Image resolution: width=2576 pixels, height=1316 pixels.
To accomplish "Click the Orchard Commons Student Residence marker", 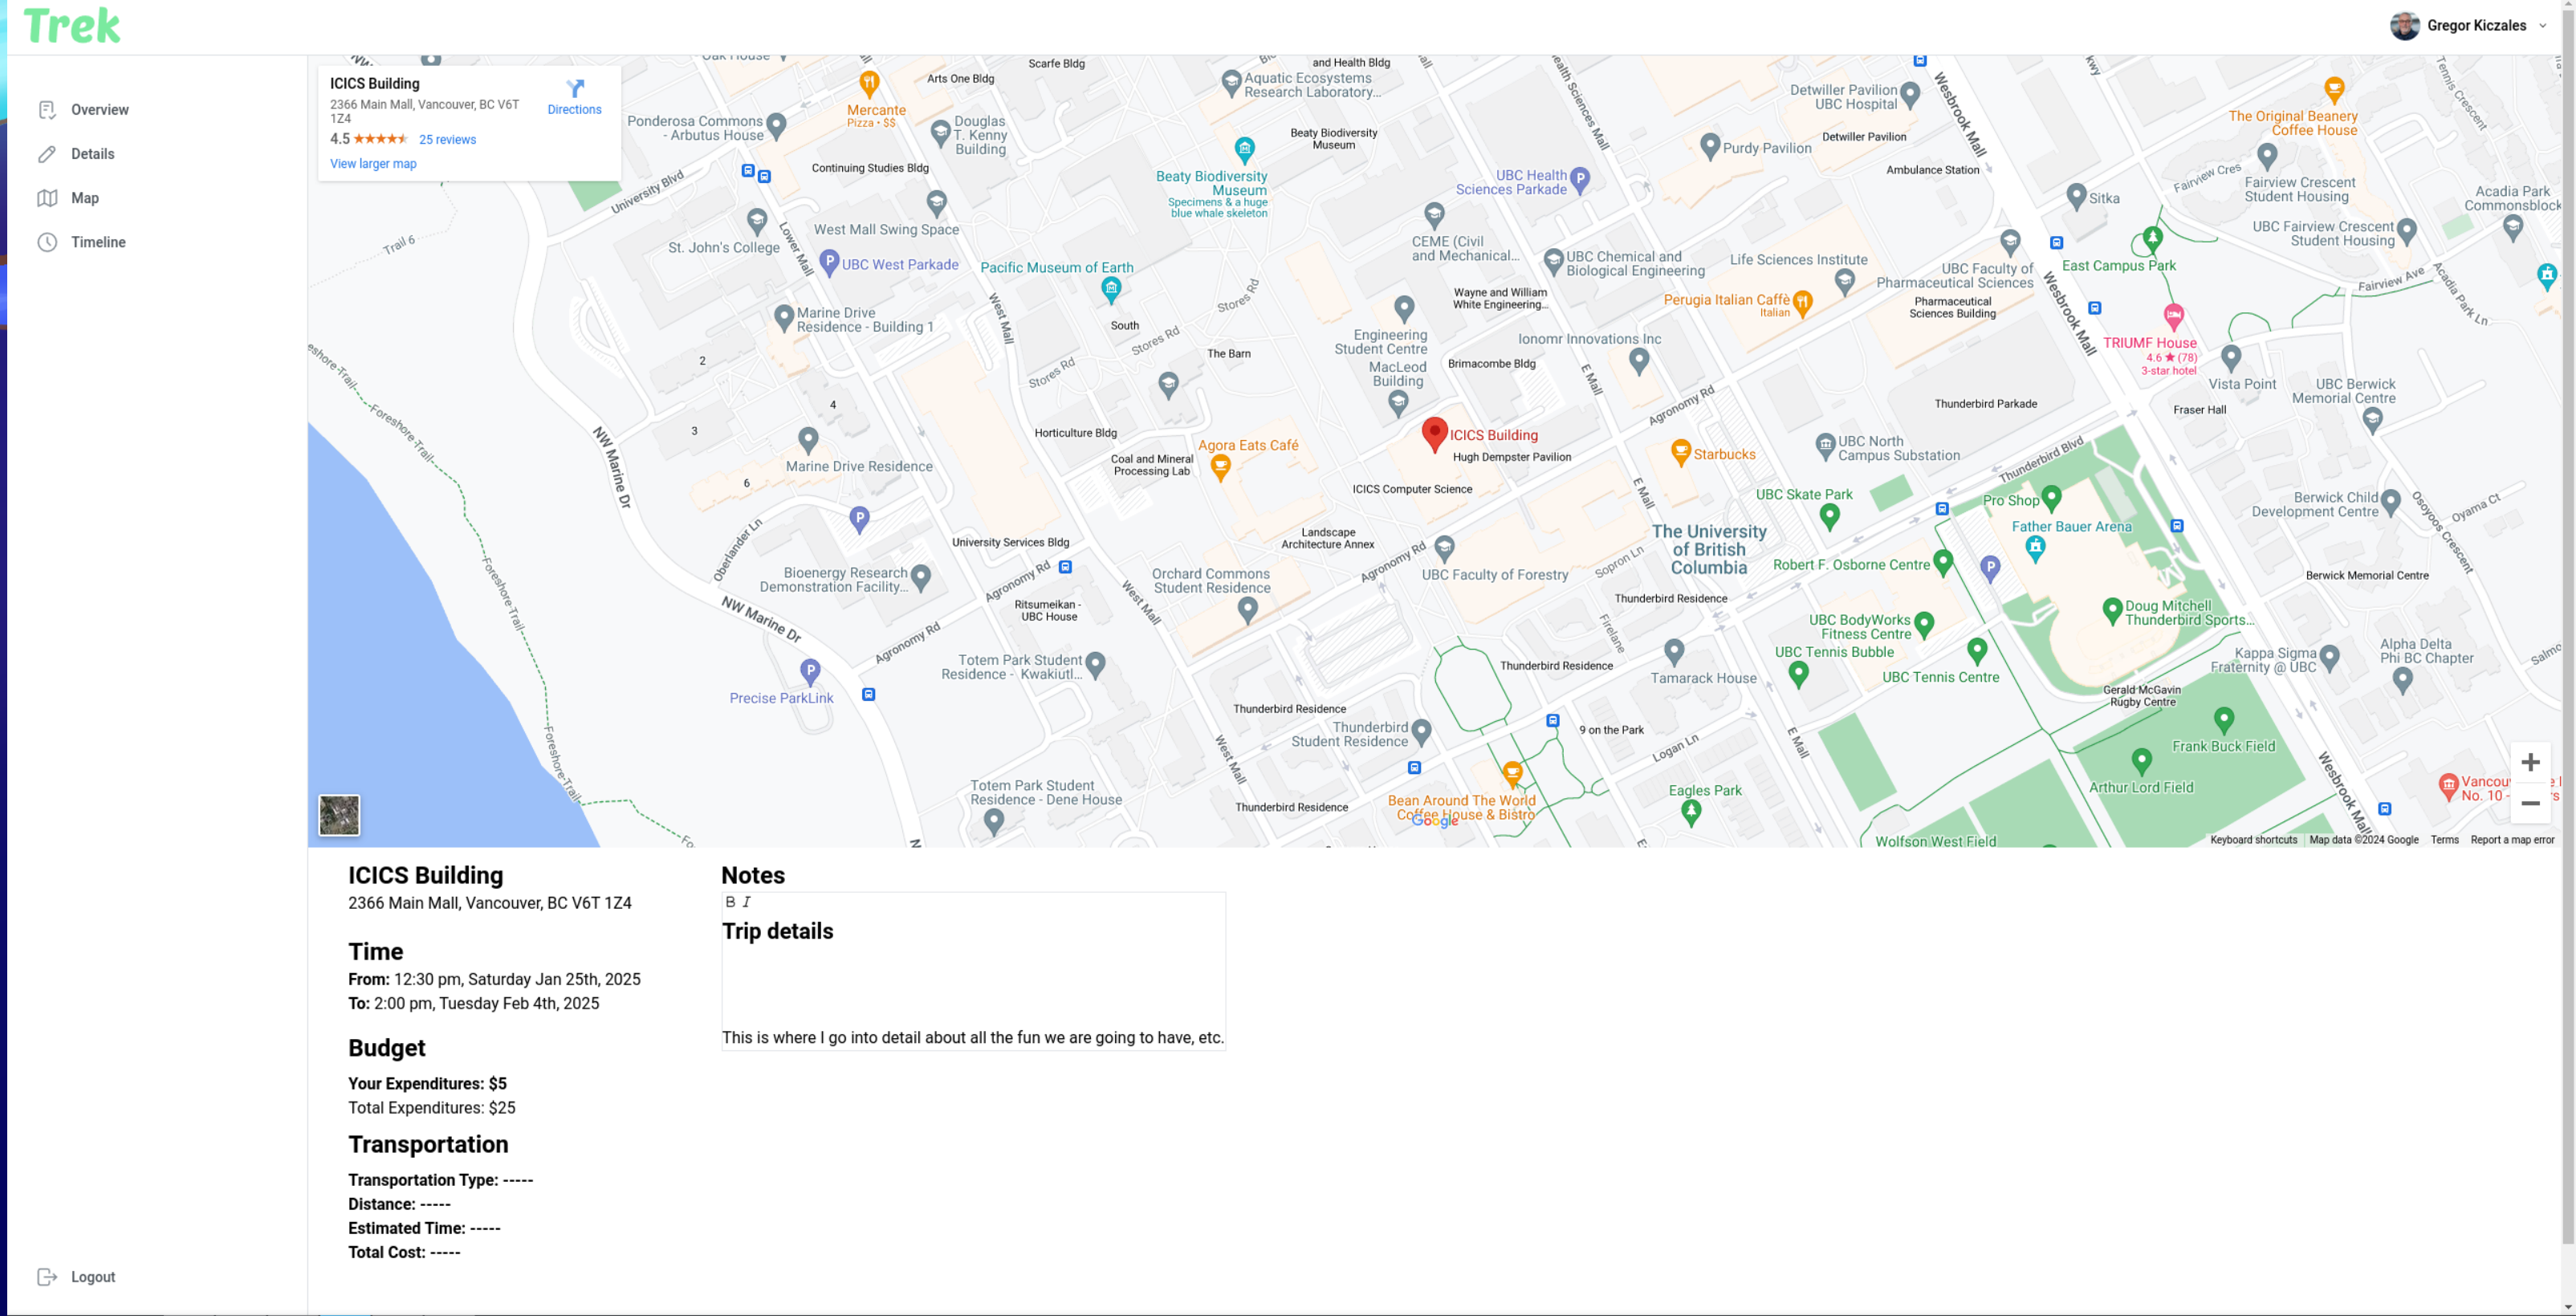I will point(1247,610).
